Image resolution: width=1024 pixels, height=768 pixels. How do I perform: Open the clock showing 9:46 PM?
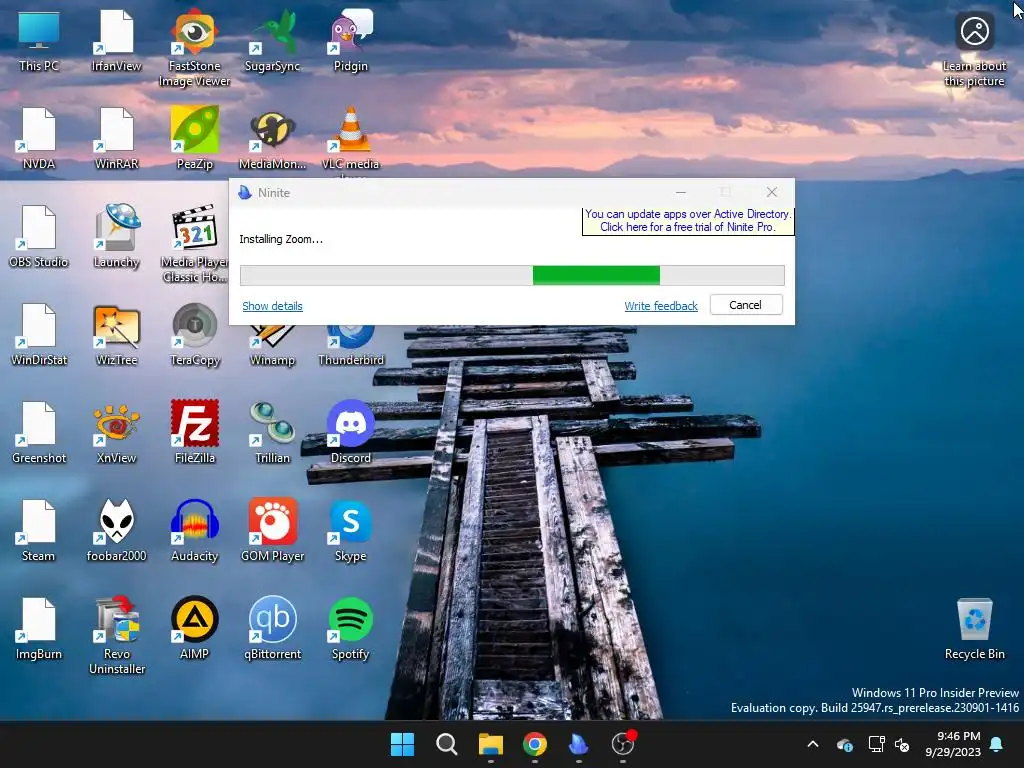[x=953, y=744]
